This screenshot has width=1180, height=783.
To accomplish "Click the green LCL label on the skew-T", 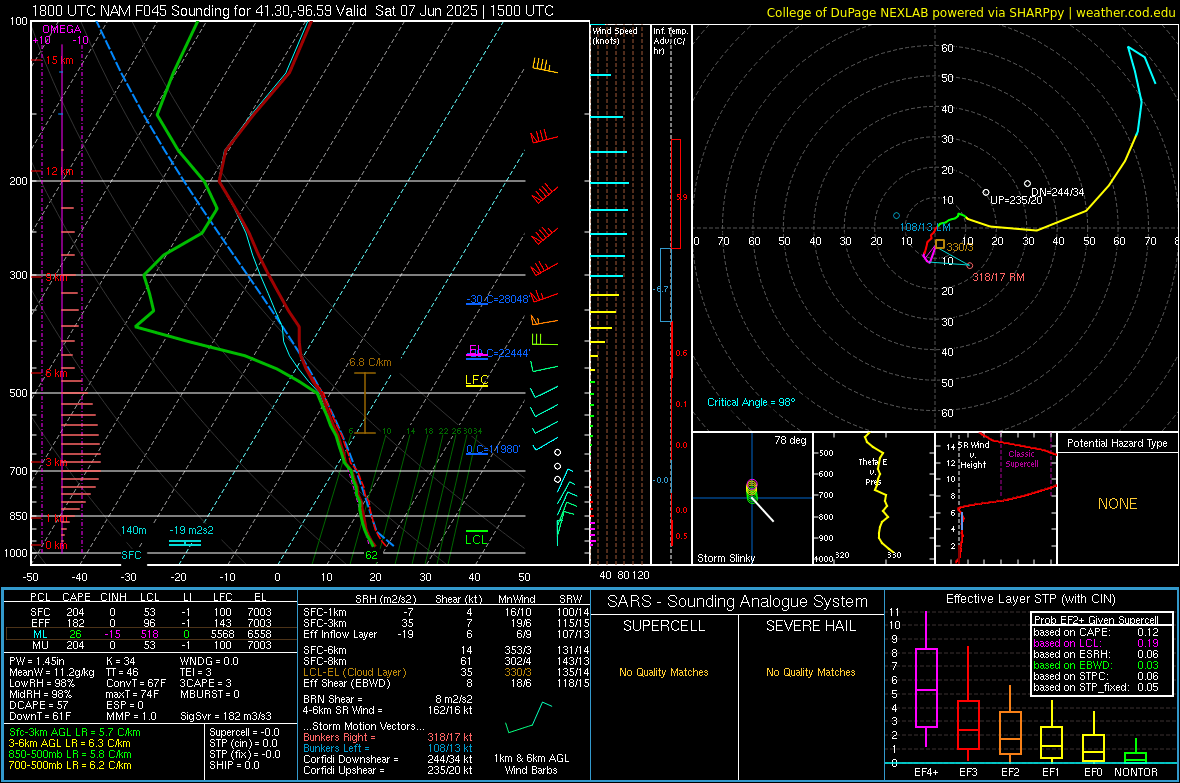I will [x=476, y=539].
